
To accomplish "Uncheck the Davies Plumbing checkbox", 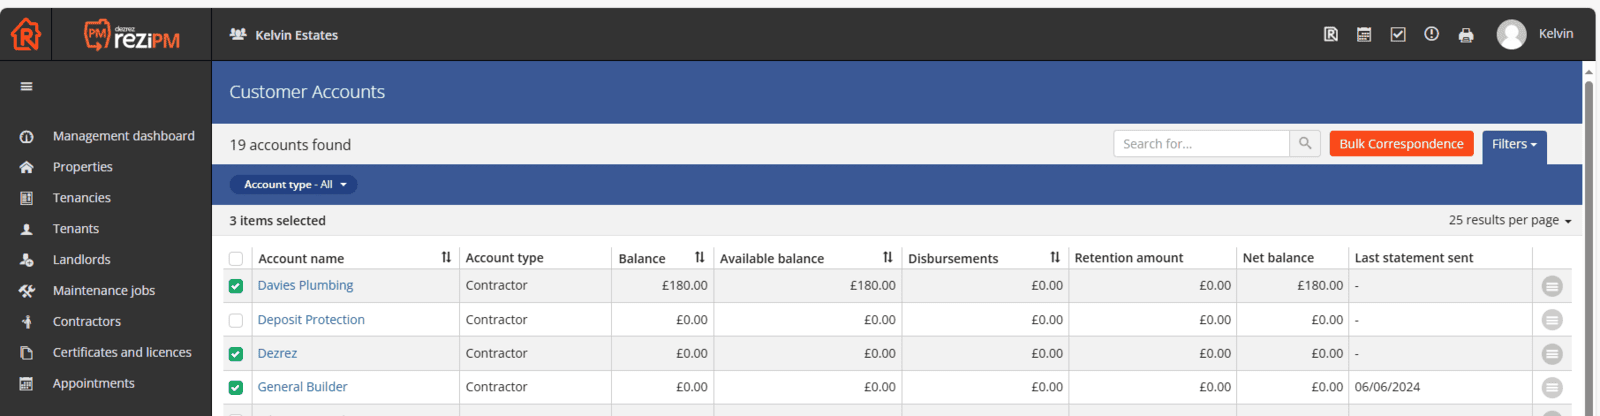I will point(236,286).
